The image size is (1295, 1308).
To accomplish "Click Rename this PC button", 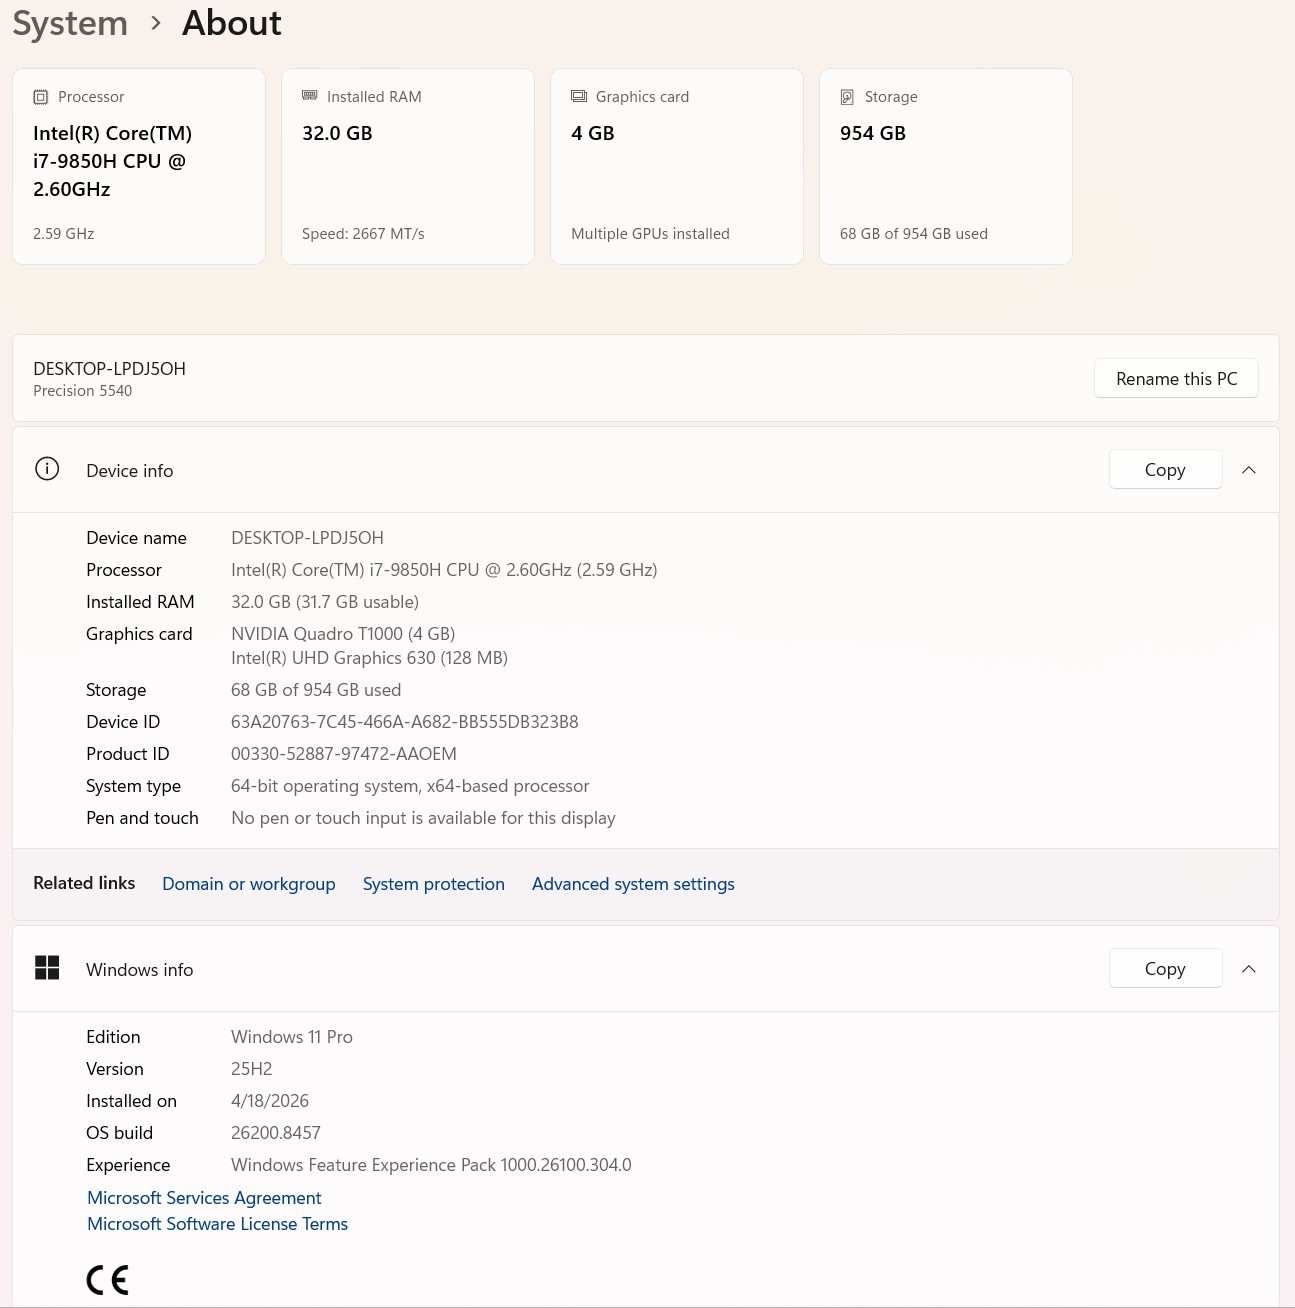I will tap(1176, 379).
